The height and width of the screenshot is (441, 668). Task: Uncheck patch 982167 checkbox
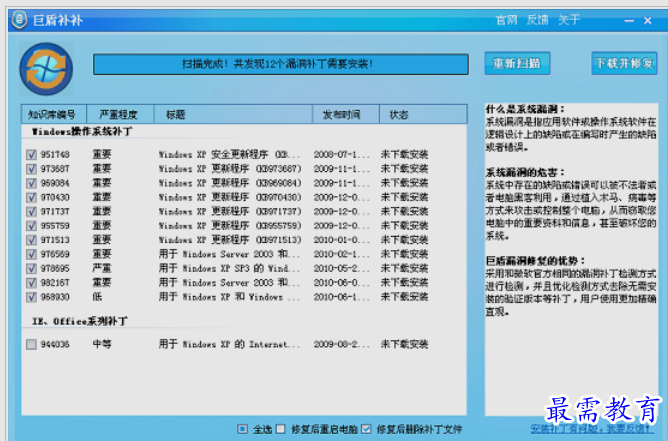point(31,282)
